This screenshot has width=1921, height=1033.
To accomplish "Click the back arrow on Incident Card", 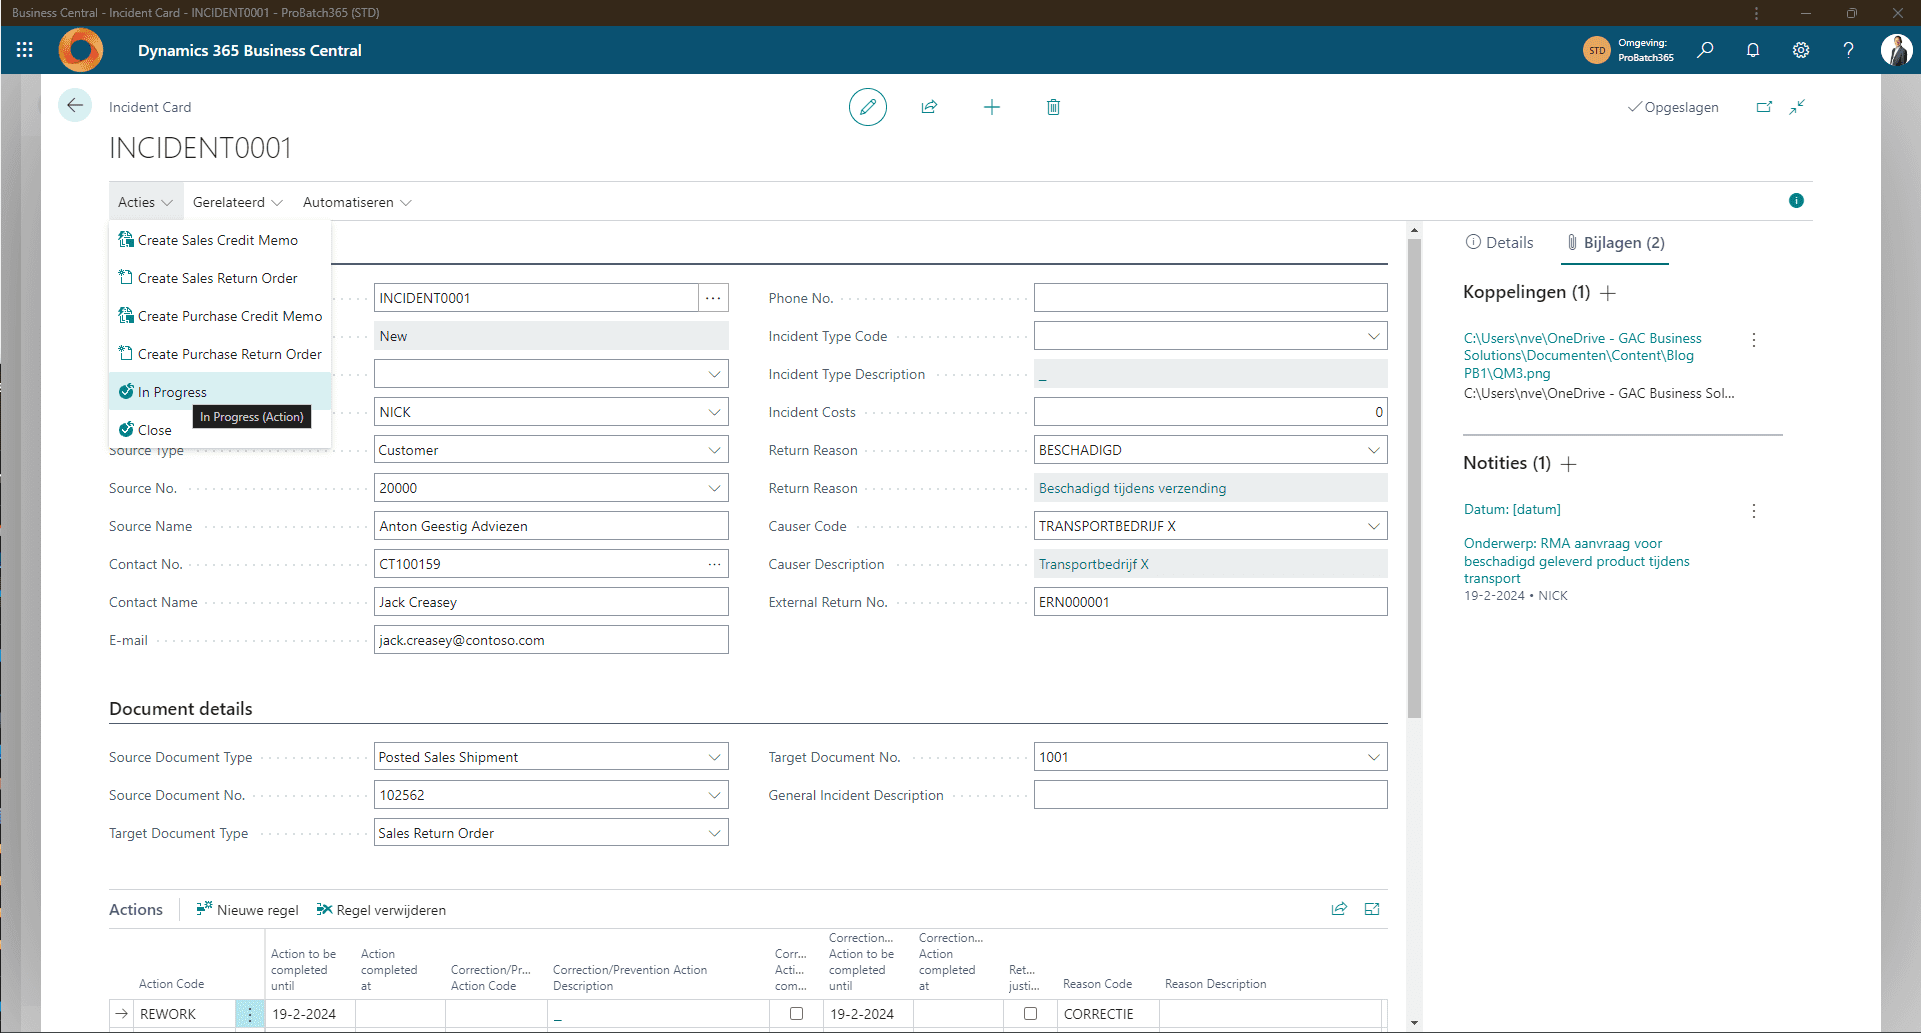I will [x=75, y=106].
